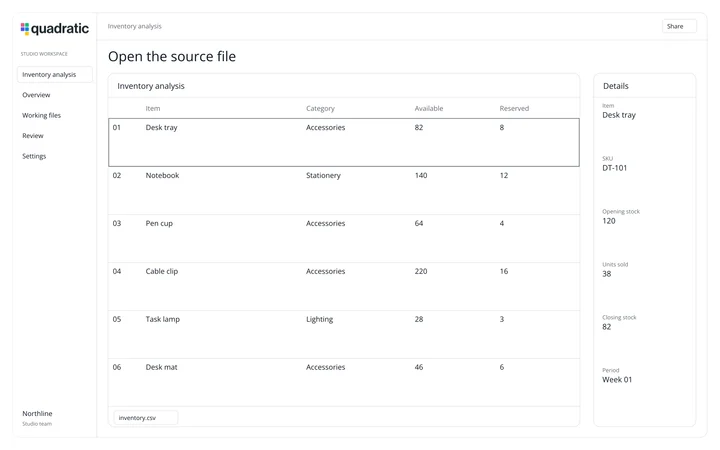The height and width of the screenshot is (450, 720).
Task: Select Review in the sidebar
Action: [33, 136]
